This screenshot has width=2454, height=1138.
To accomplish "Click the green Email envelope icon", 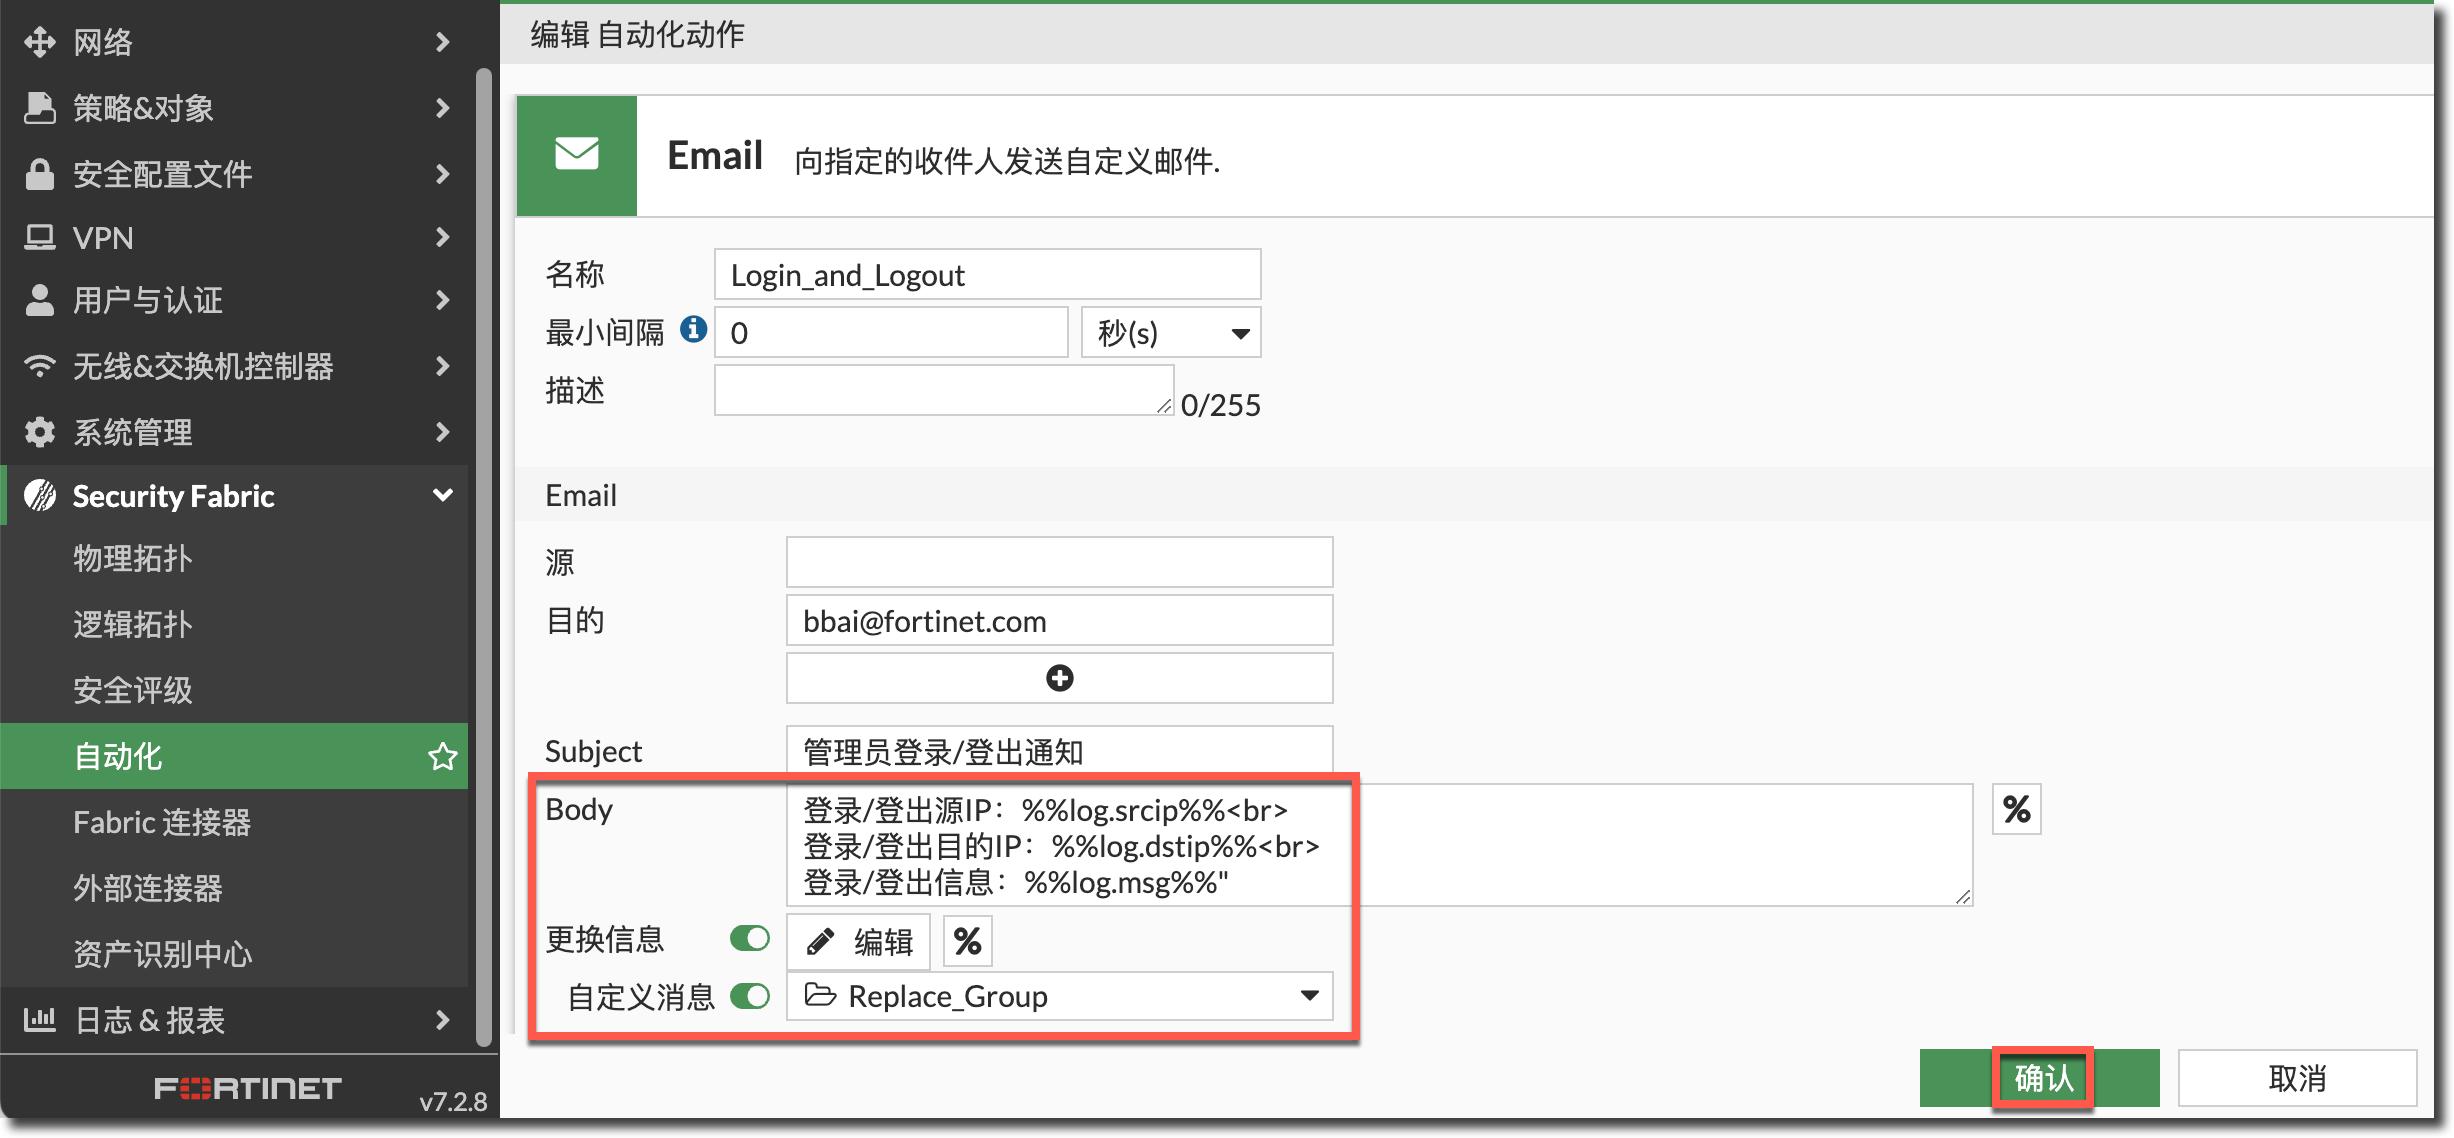I will [577, 155].
